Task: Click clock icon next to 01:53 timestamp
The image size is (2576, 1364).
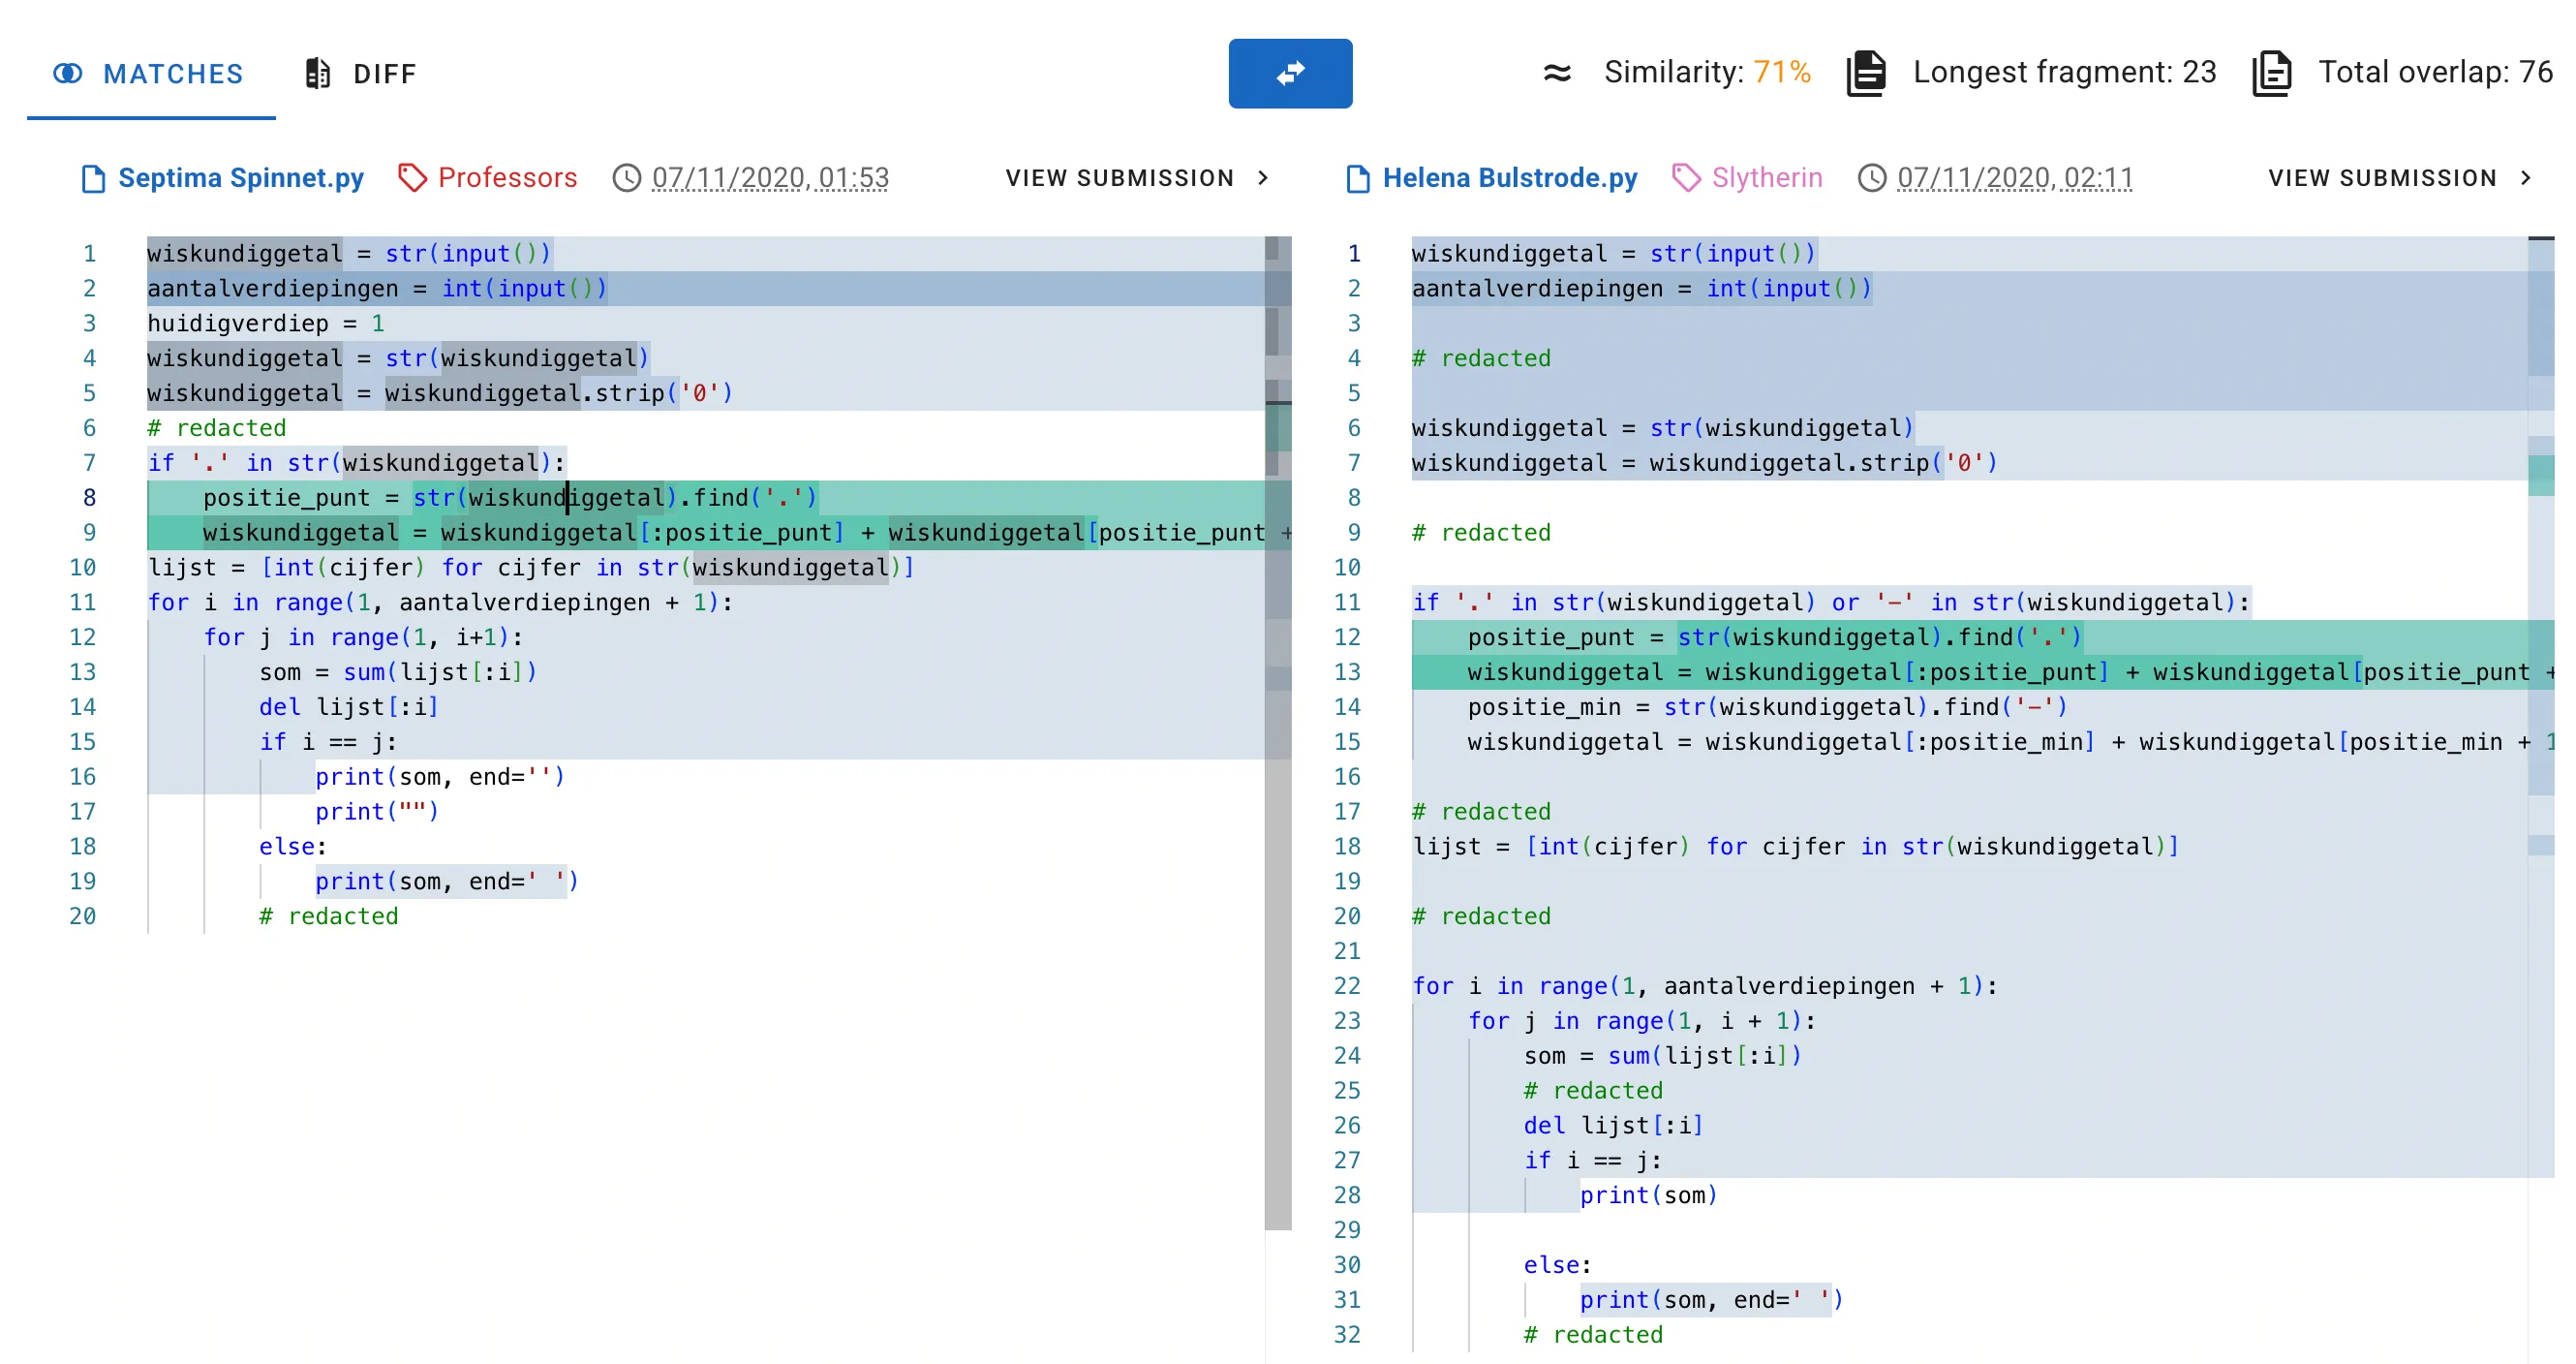Action: coord(626,178)
